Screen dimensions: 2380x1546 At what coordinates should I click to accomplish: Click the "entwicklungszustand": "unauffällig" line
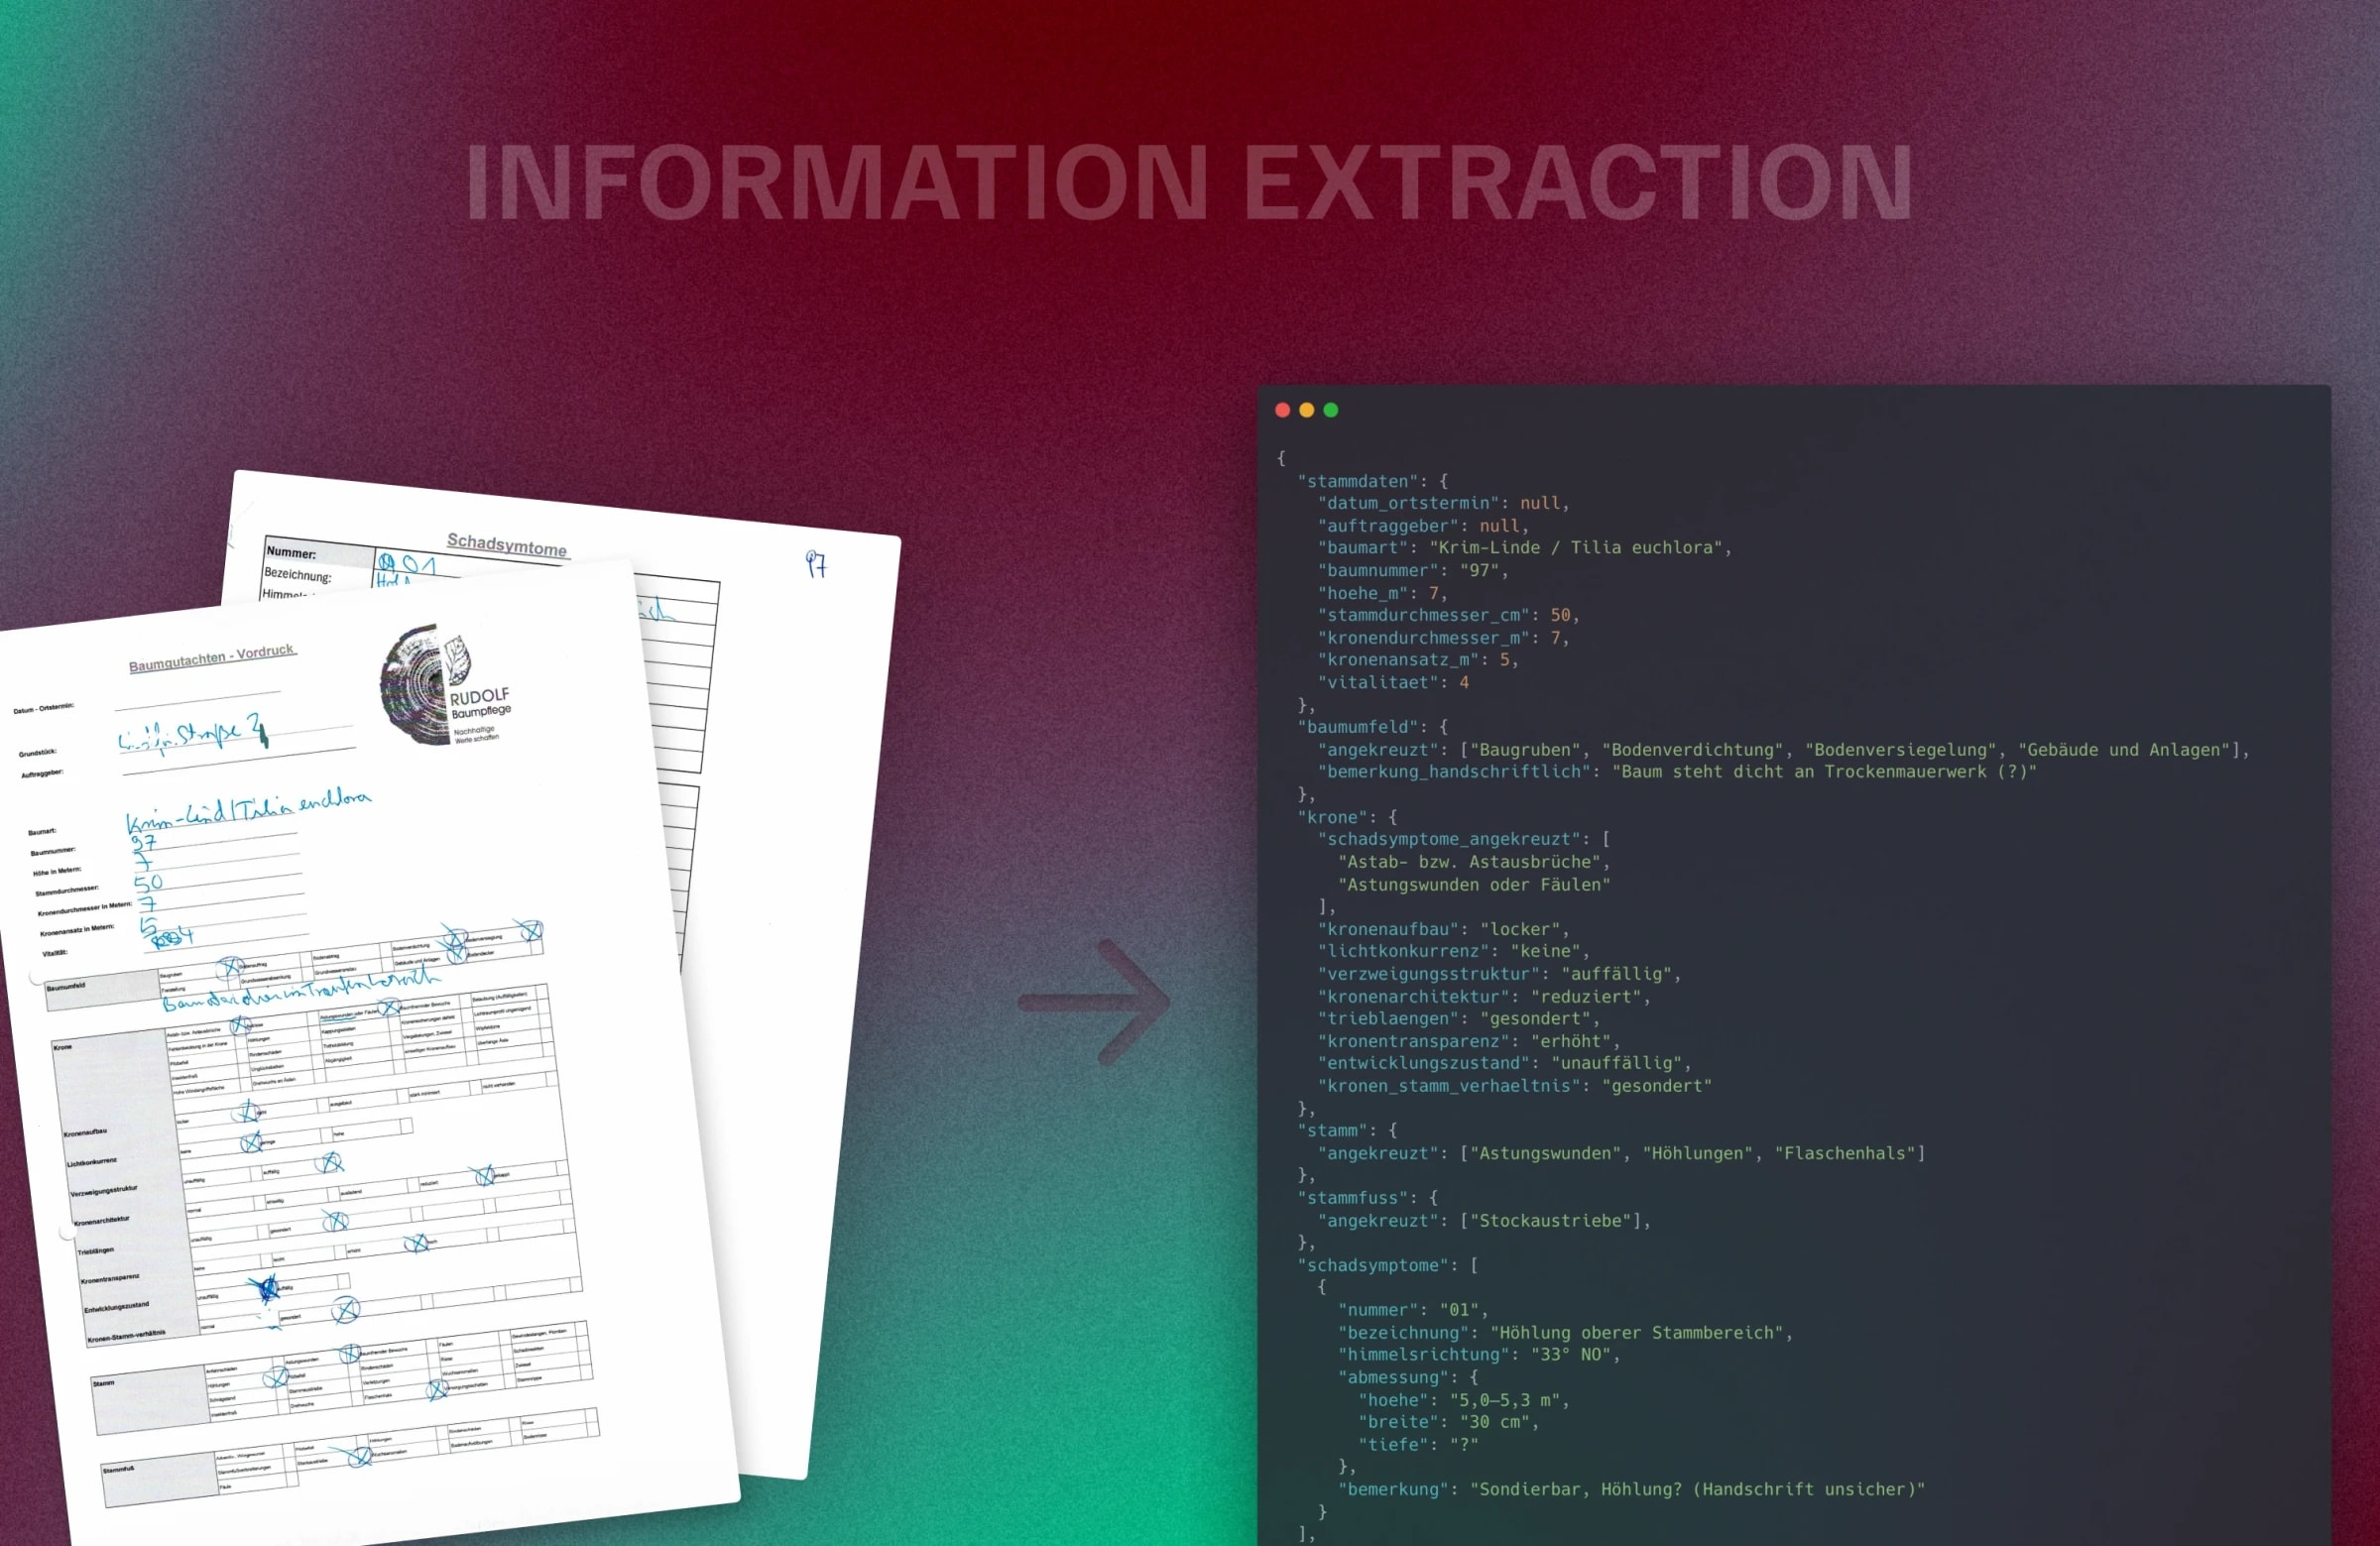[1504, 1063]
